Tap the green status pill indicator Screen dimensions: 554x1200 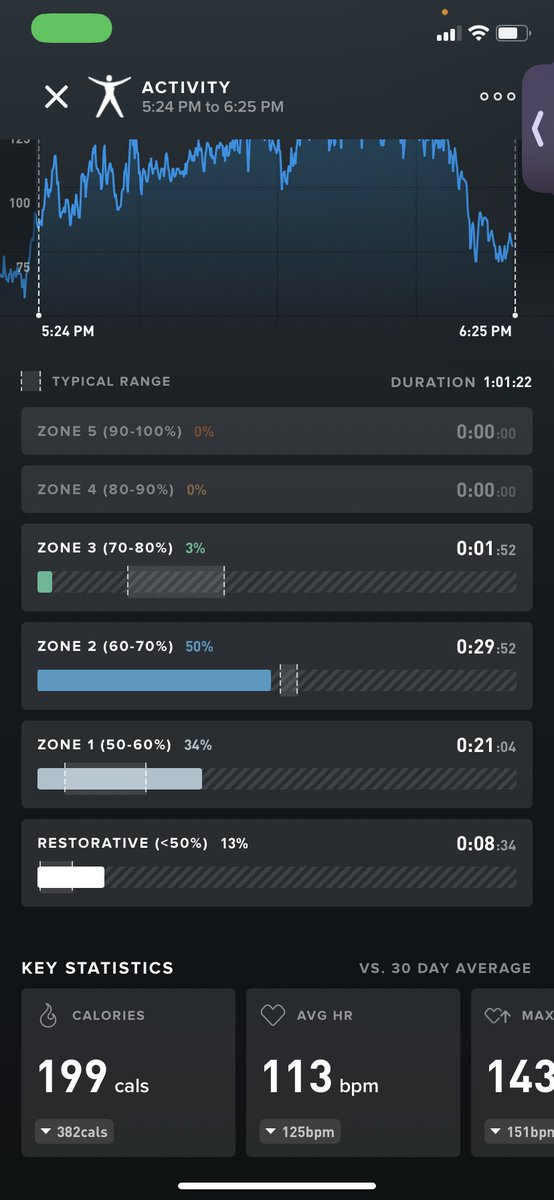click(72, 28)
